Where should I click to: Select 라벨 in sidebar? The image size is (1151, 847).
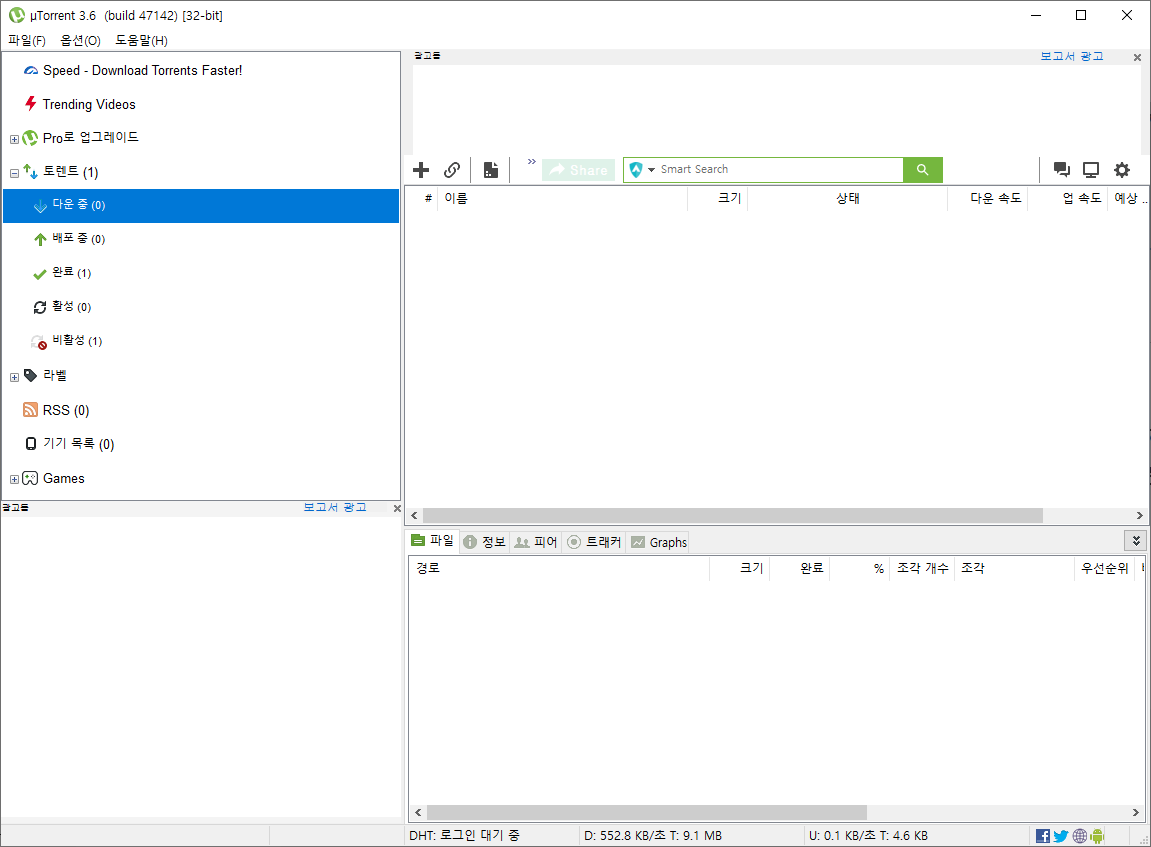(55, 375)
